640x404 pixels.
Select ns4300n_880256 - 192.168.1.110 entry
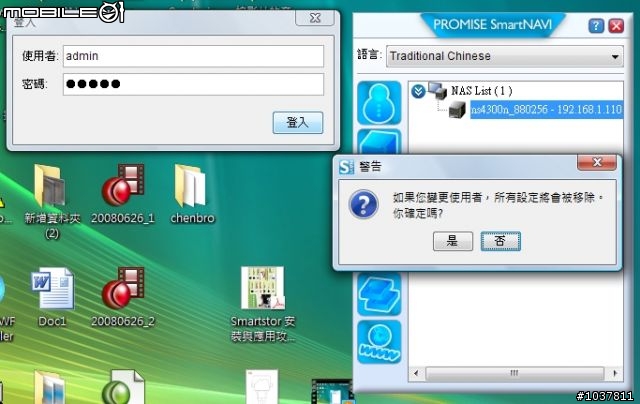coord(547,109)
